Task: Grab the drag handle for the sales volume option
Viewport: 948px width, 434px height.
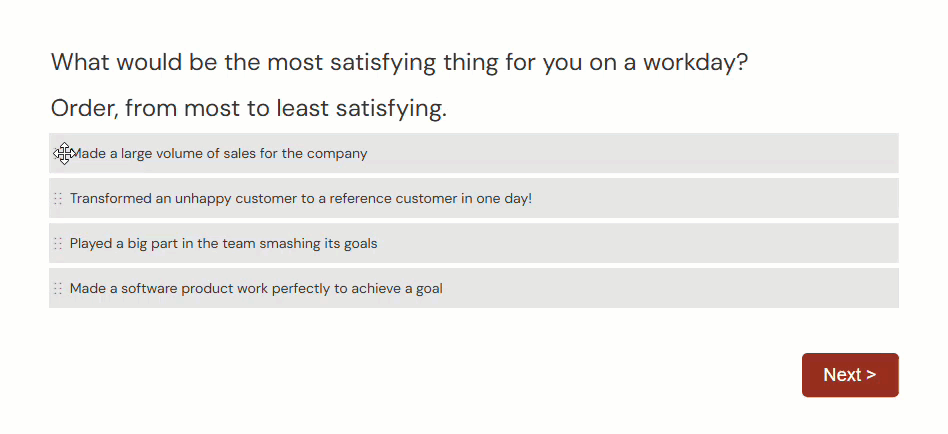Action: pyautogui.click(x=58, y=154)
